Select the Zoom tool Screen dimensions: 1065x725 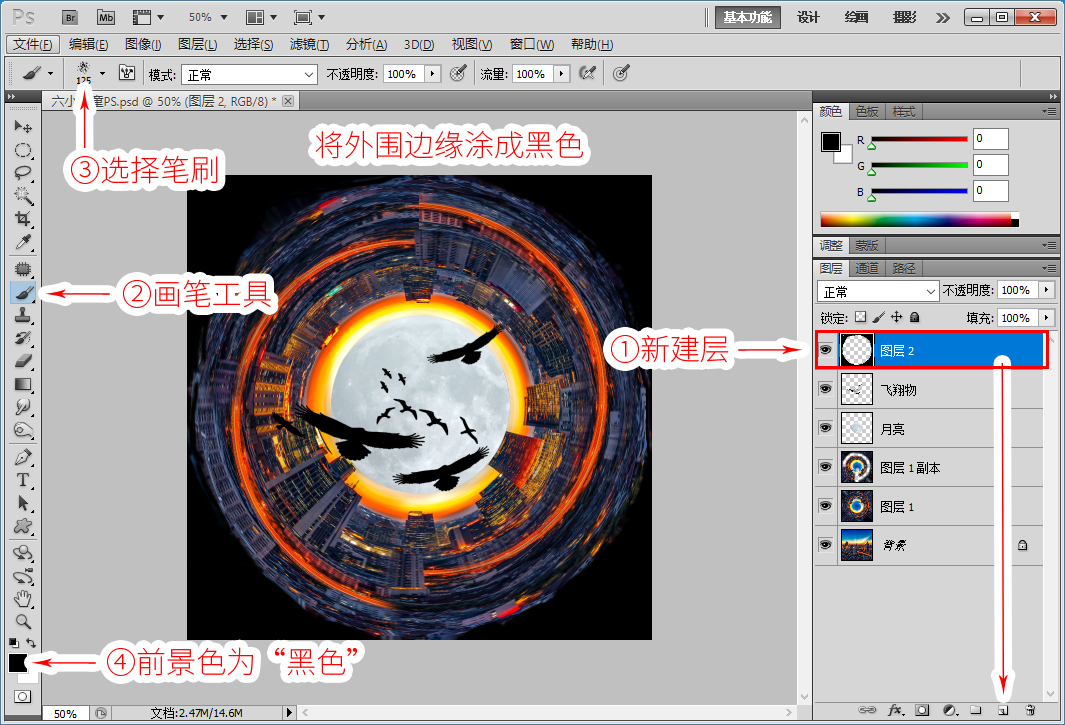click(23, 621)
